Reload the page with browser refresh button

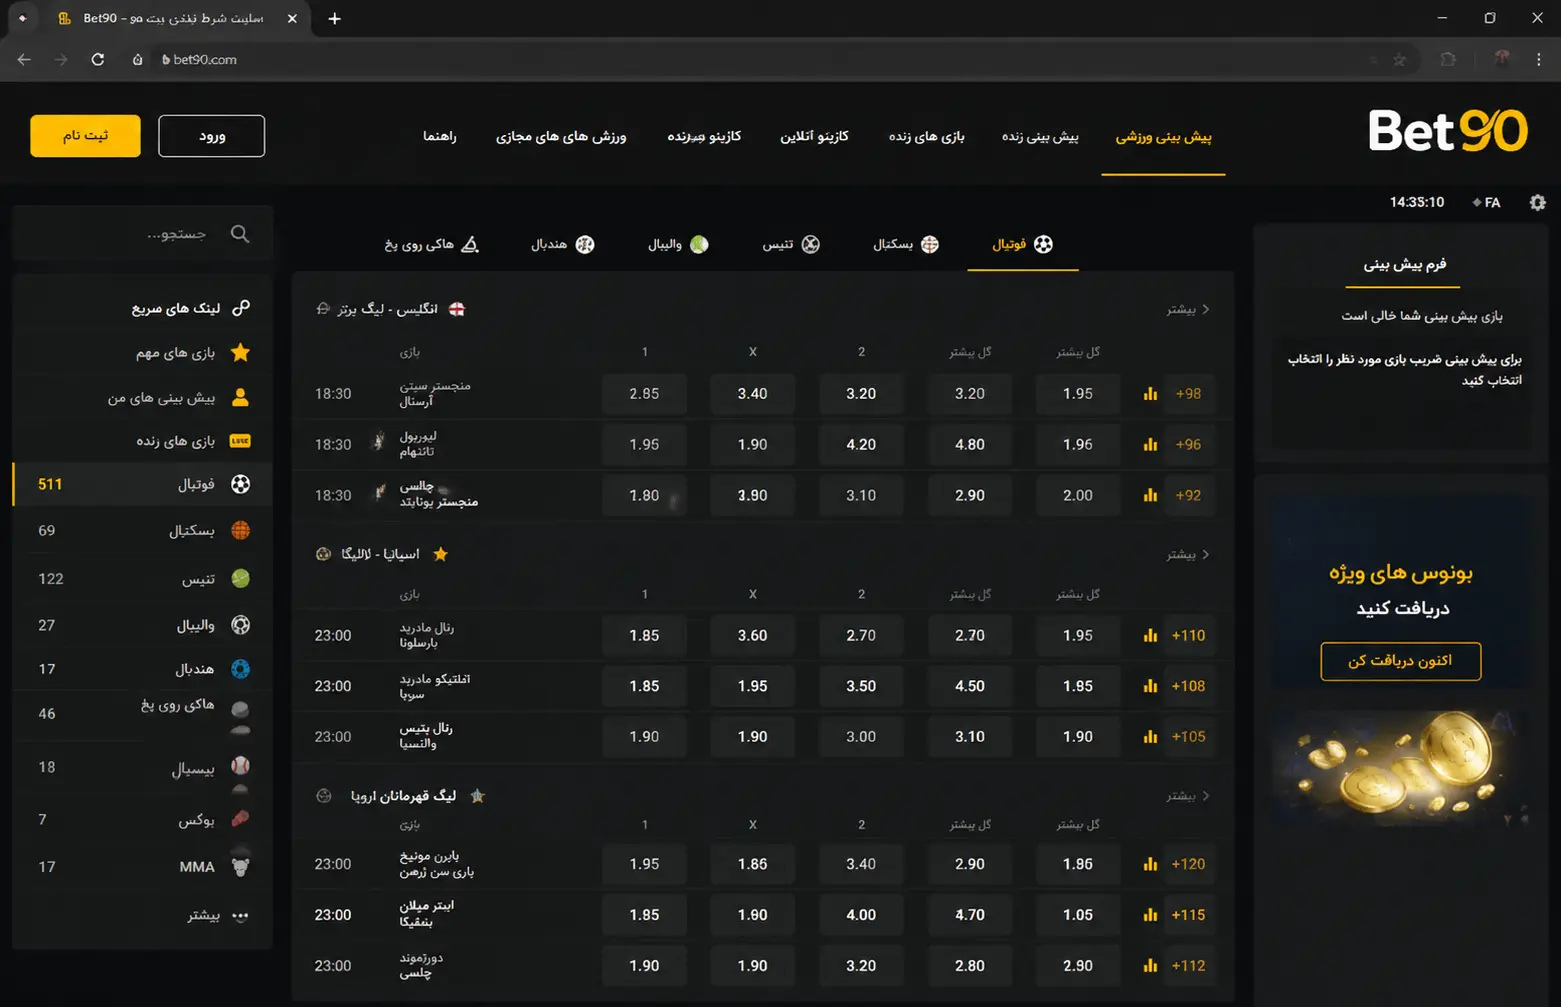pyautogui.click(x=98, y=59)
